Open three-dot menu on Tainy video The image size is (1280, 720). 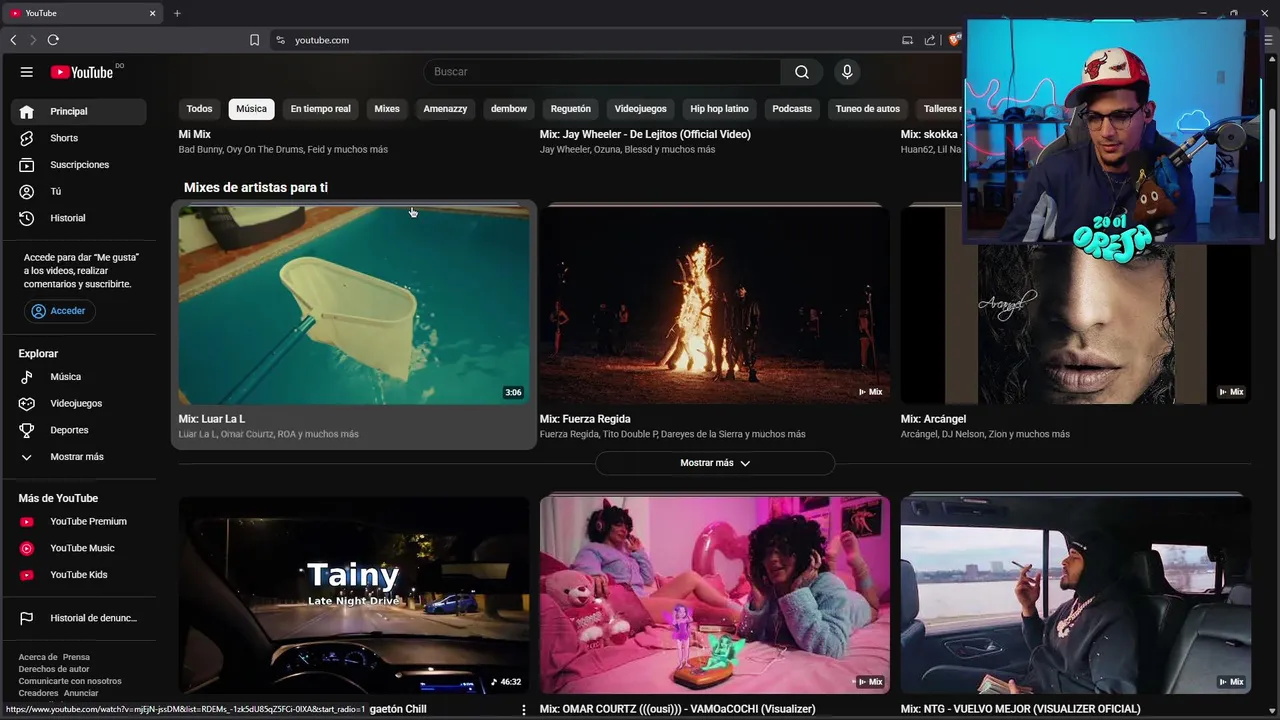[x=523, y=709]
